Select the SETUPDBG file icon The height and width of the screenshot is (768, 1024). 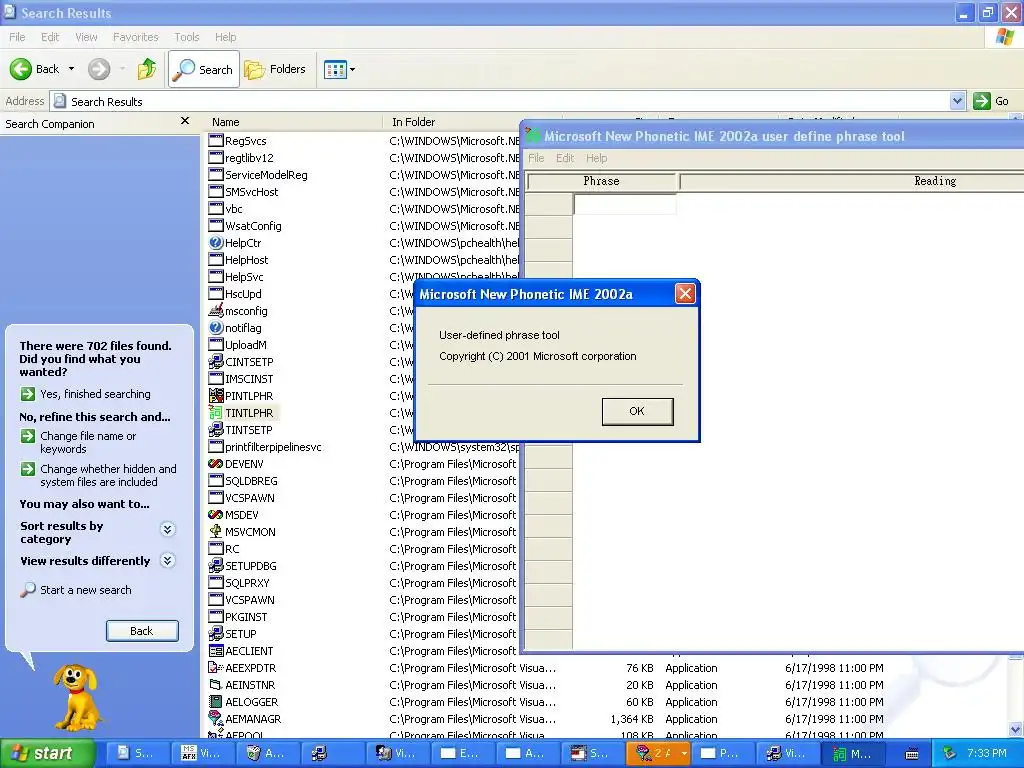pyautogui.click(x=216, y=565)
